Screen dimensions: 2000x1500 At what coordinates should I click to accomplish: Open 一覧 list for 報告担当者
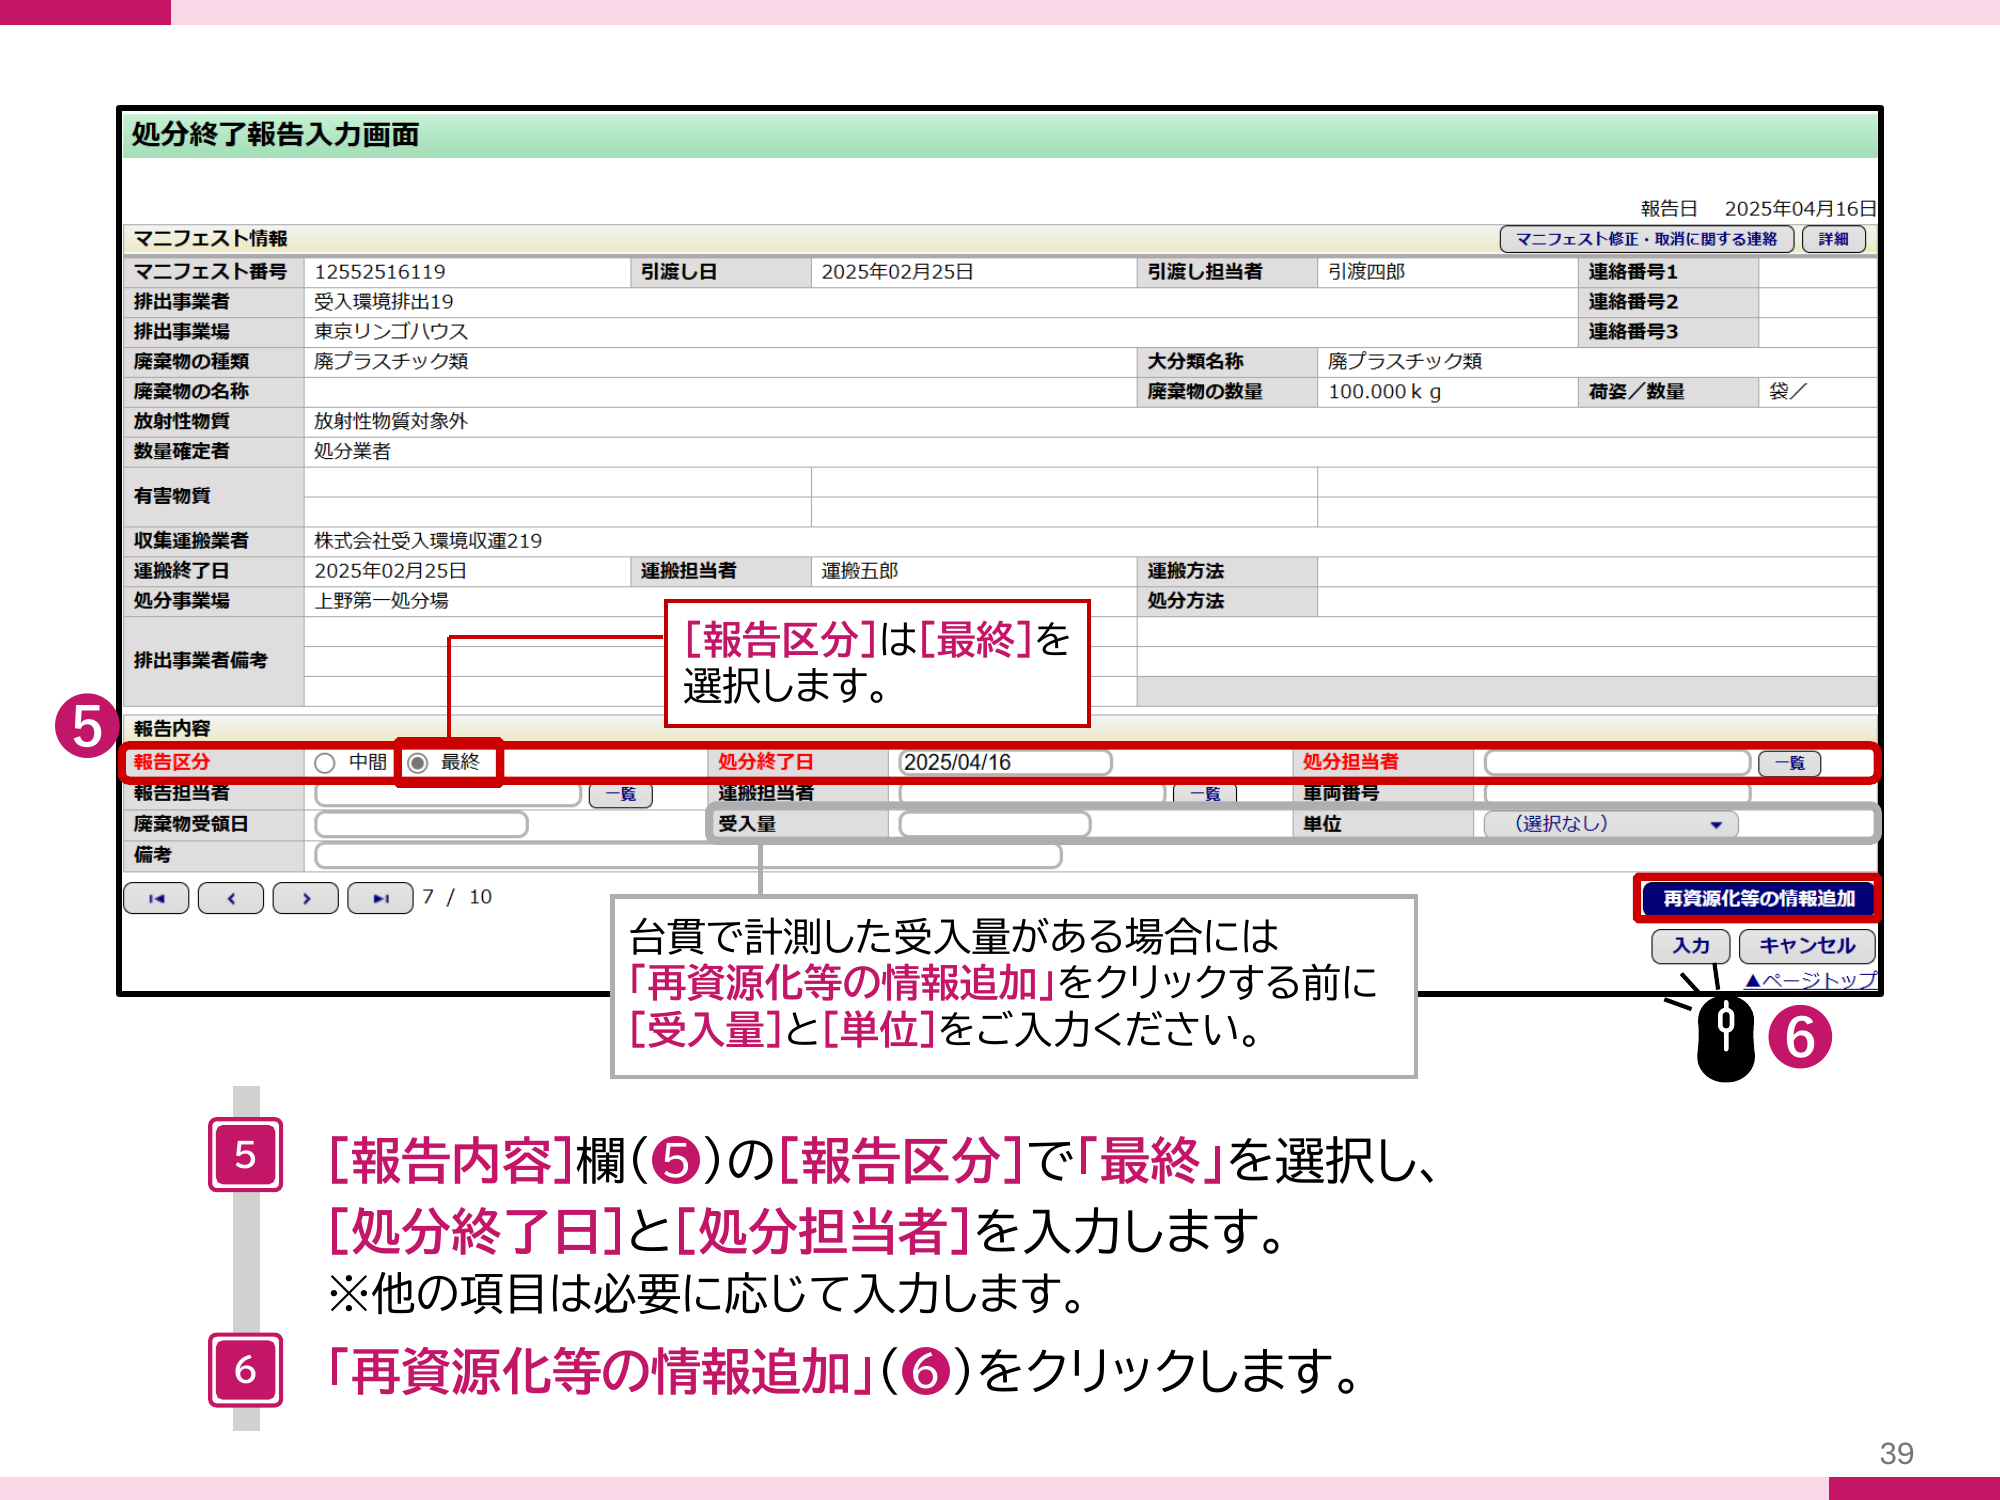(x=621, y=795)
